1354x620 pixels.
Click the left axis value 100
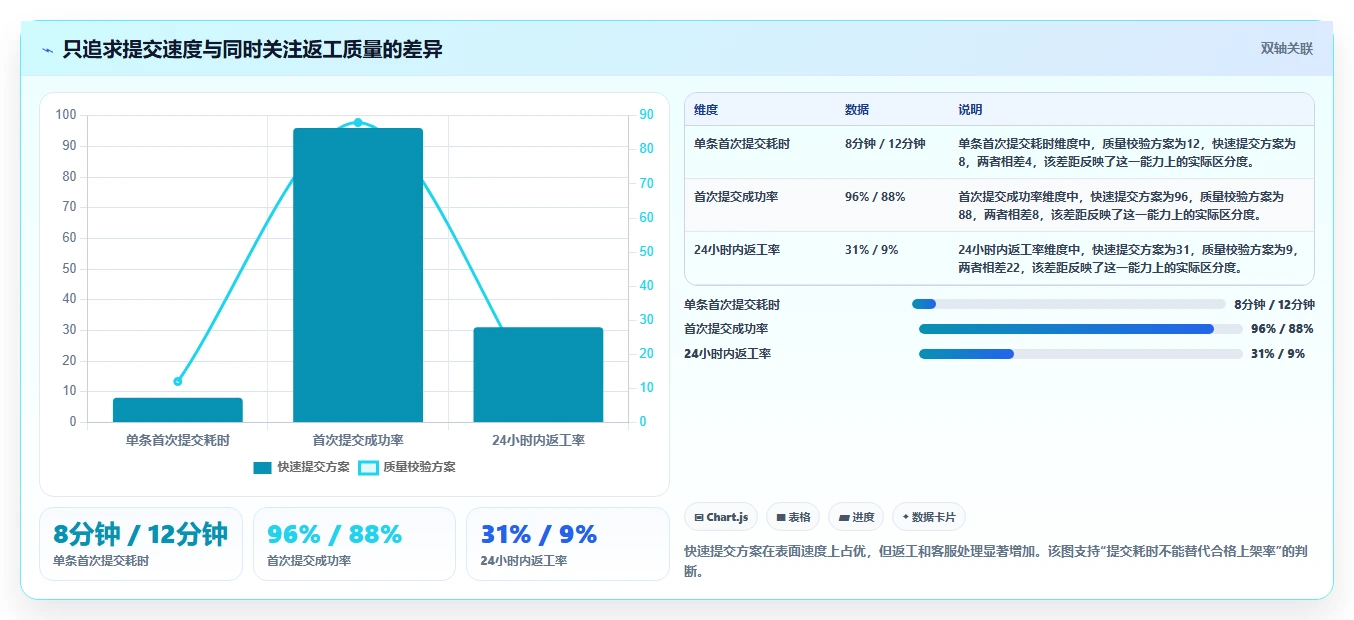[66, 115]
